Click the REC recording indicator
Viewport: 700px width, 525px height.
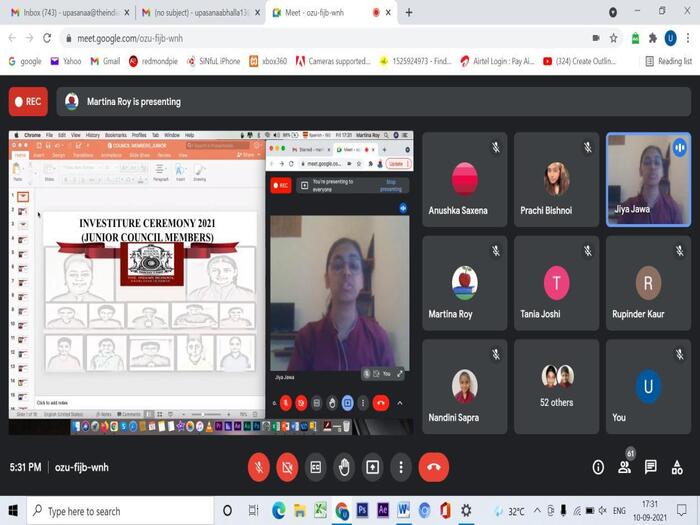coord(28,101)
